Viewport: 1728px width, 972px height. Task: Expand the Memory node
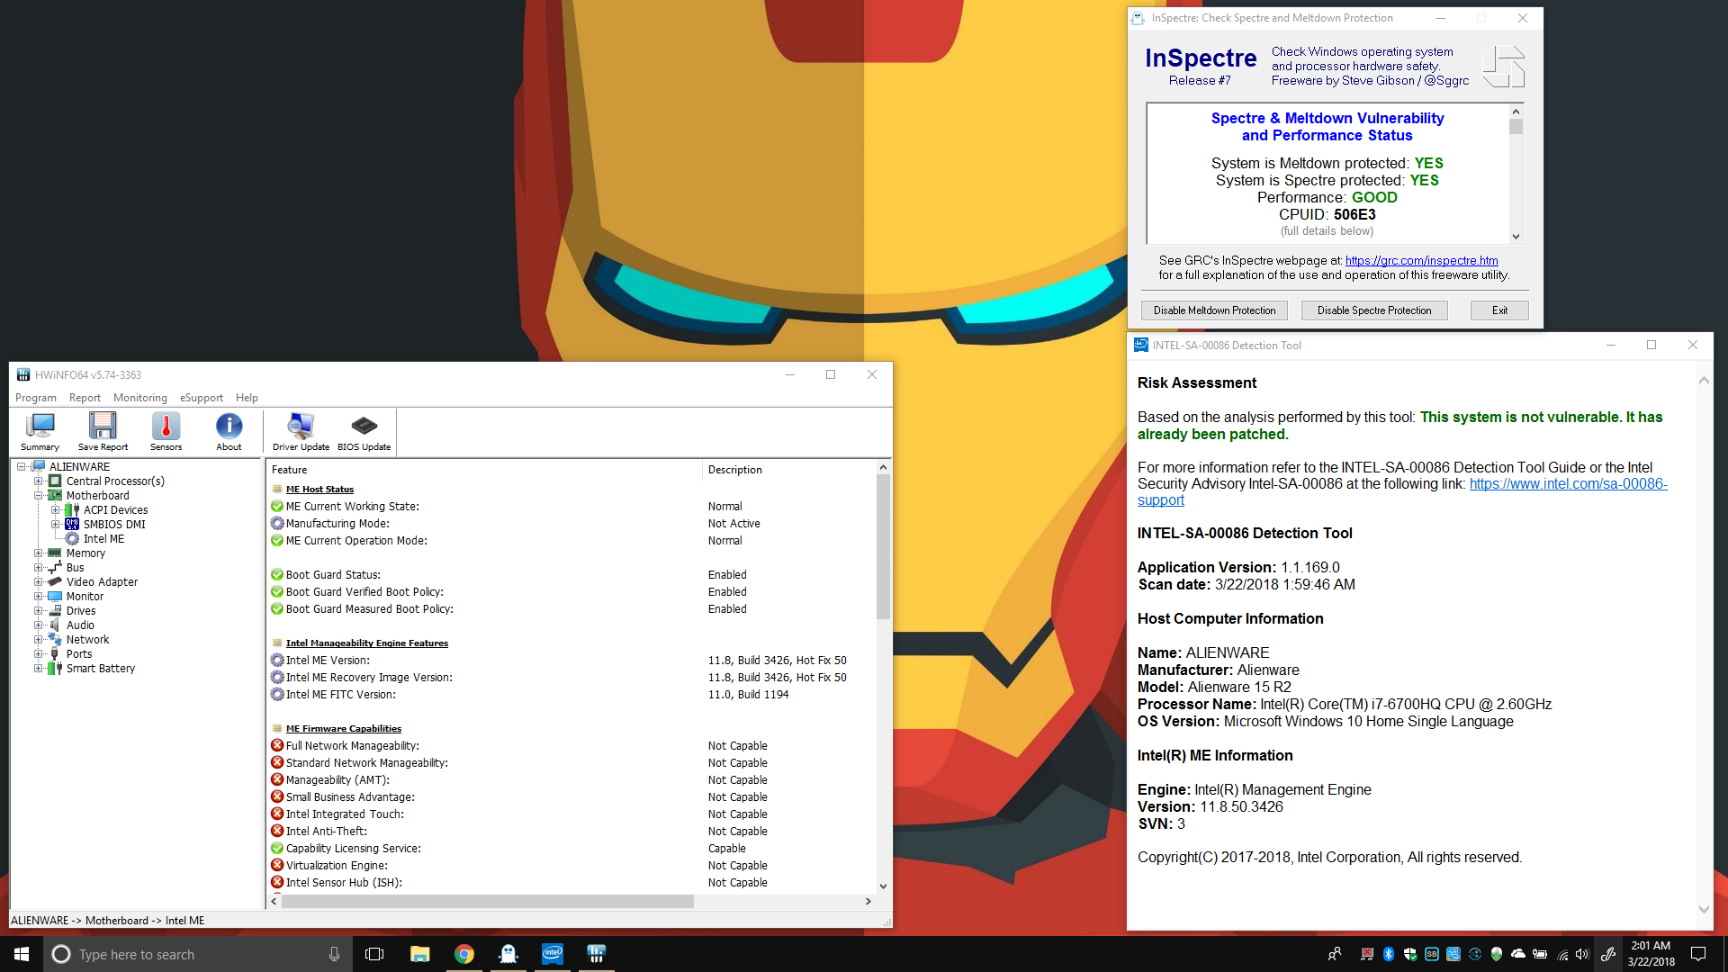pyautogui.click(x=38, y=553)
